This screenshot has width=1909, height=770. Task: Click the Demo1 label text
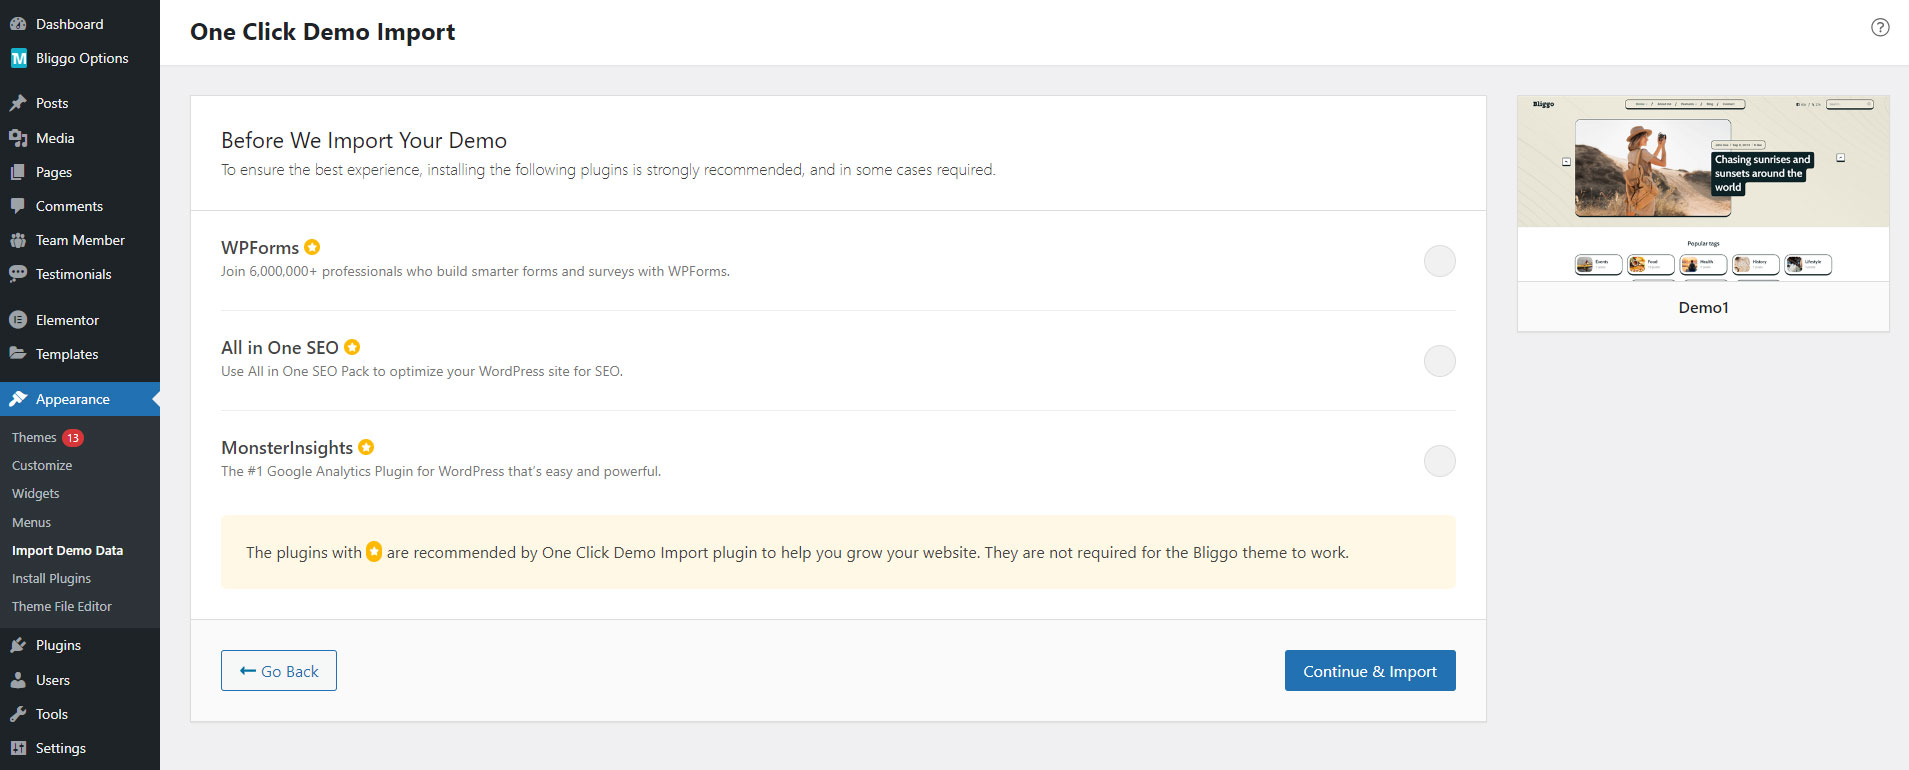[1703, 308]
